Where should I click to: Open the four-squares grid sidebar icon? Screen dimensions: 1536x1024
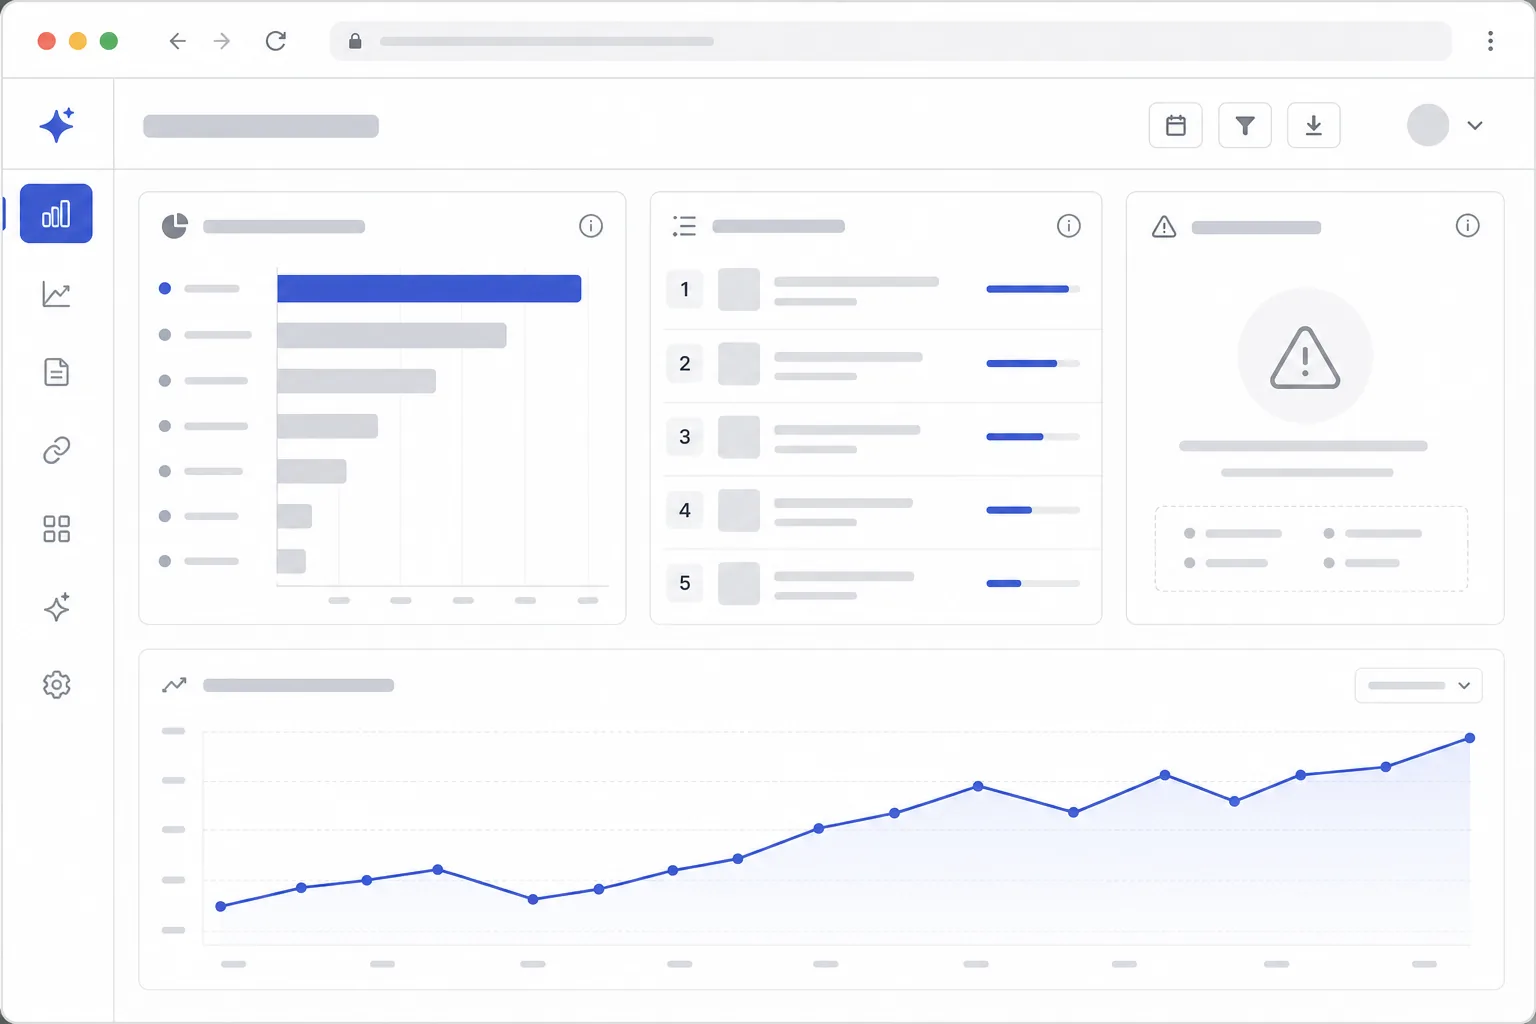coord(56,529)
